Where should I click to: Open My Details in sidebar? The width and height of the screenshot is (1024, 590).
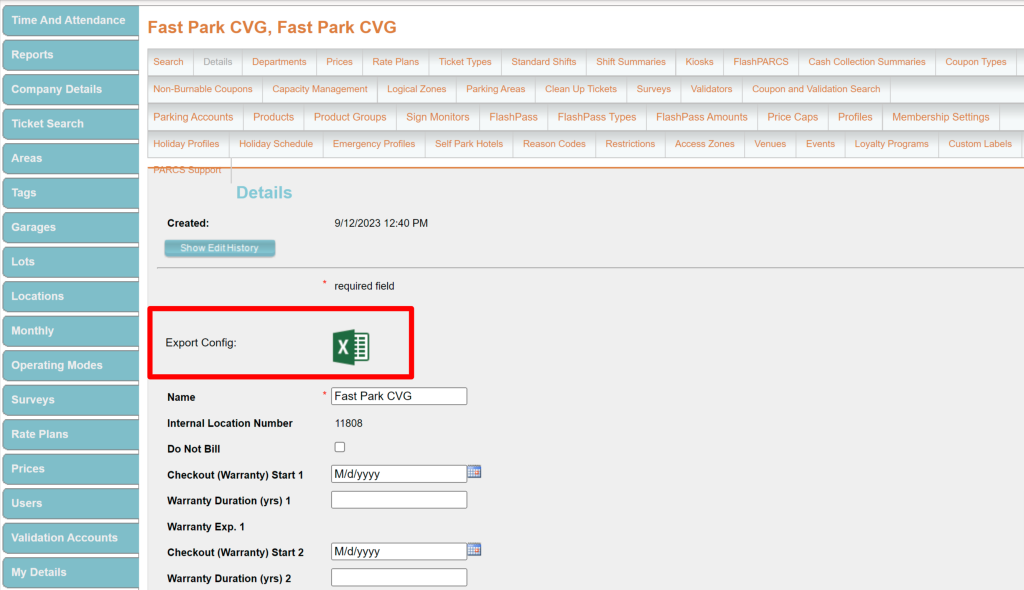tap(71, 572)
